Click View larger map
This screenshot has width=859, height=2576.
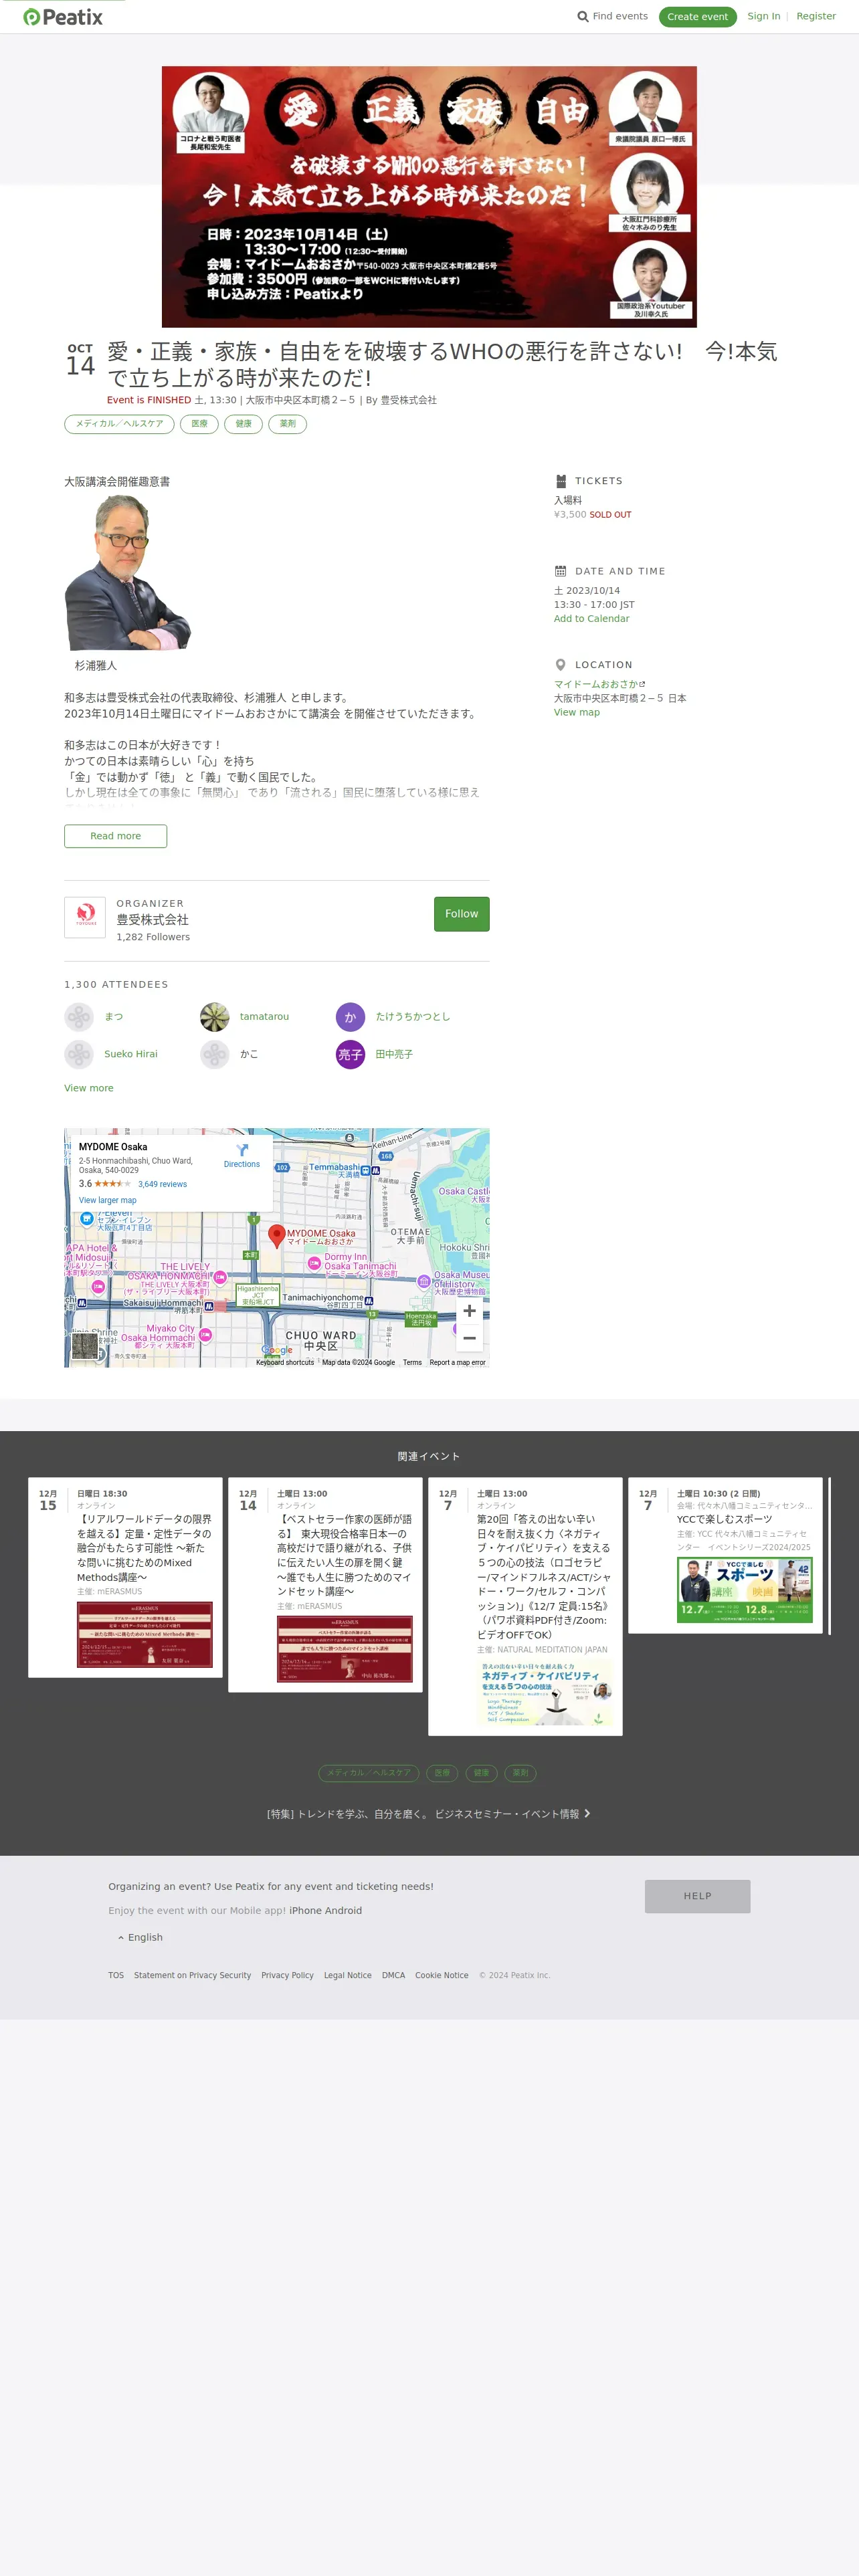107,1200
